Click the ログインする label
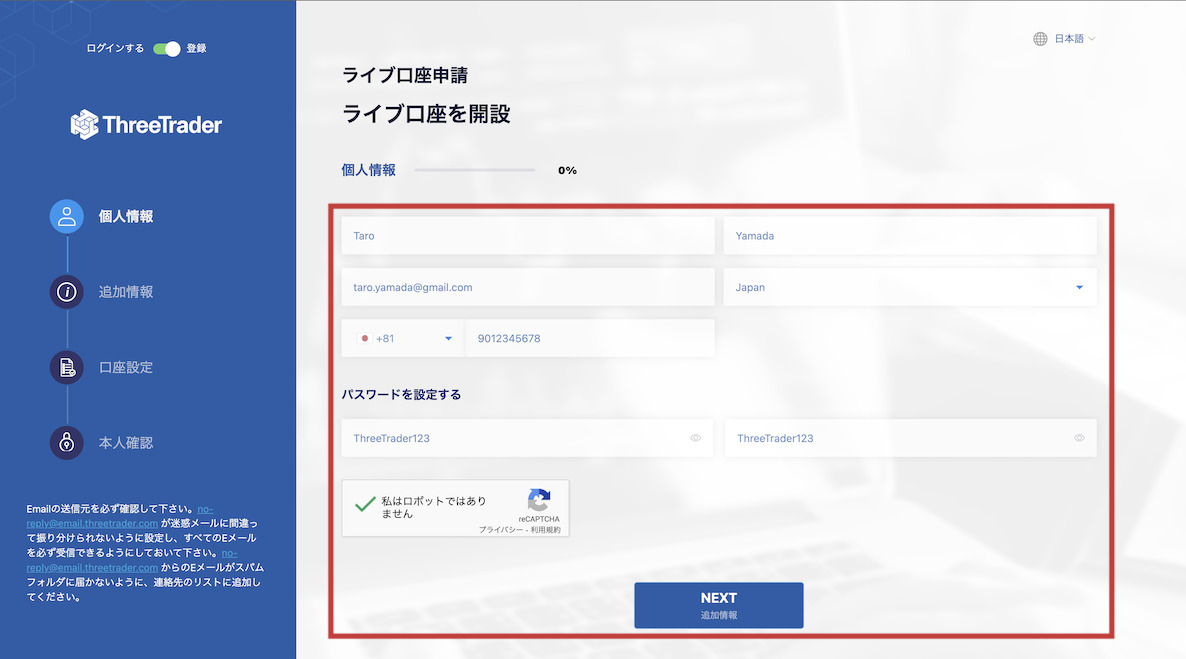This screenshot has height=659, width=1186. coord(115,48)
